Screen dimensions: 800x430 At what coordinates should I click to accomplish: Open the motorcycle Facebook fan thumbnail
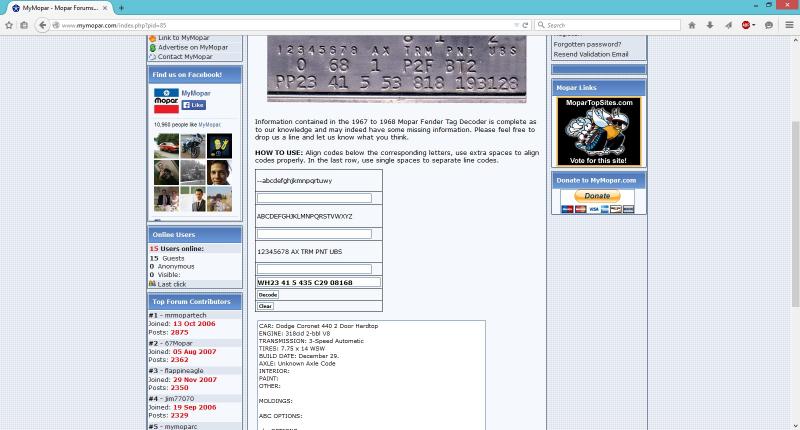tap(193, 146)
